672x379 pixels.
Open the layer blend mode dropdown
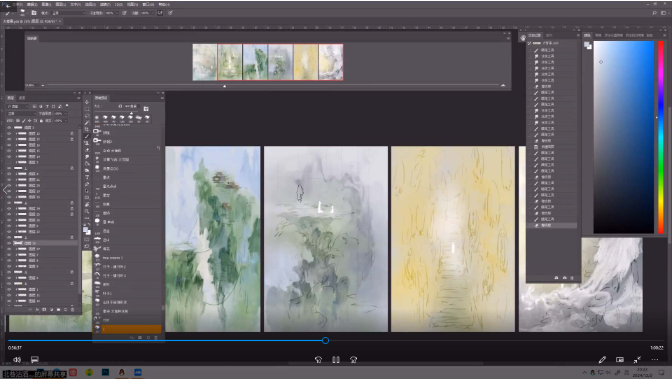pos(22,114)
